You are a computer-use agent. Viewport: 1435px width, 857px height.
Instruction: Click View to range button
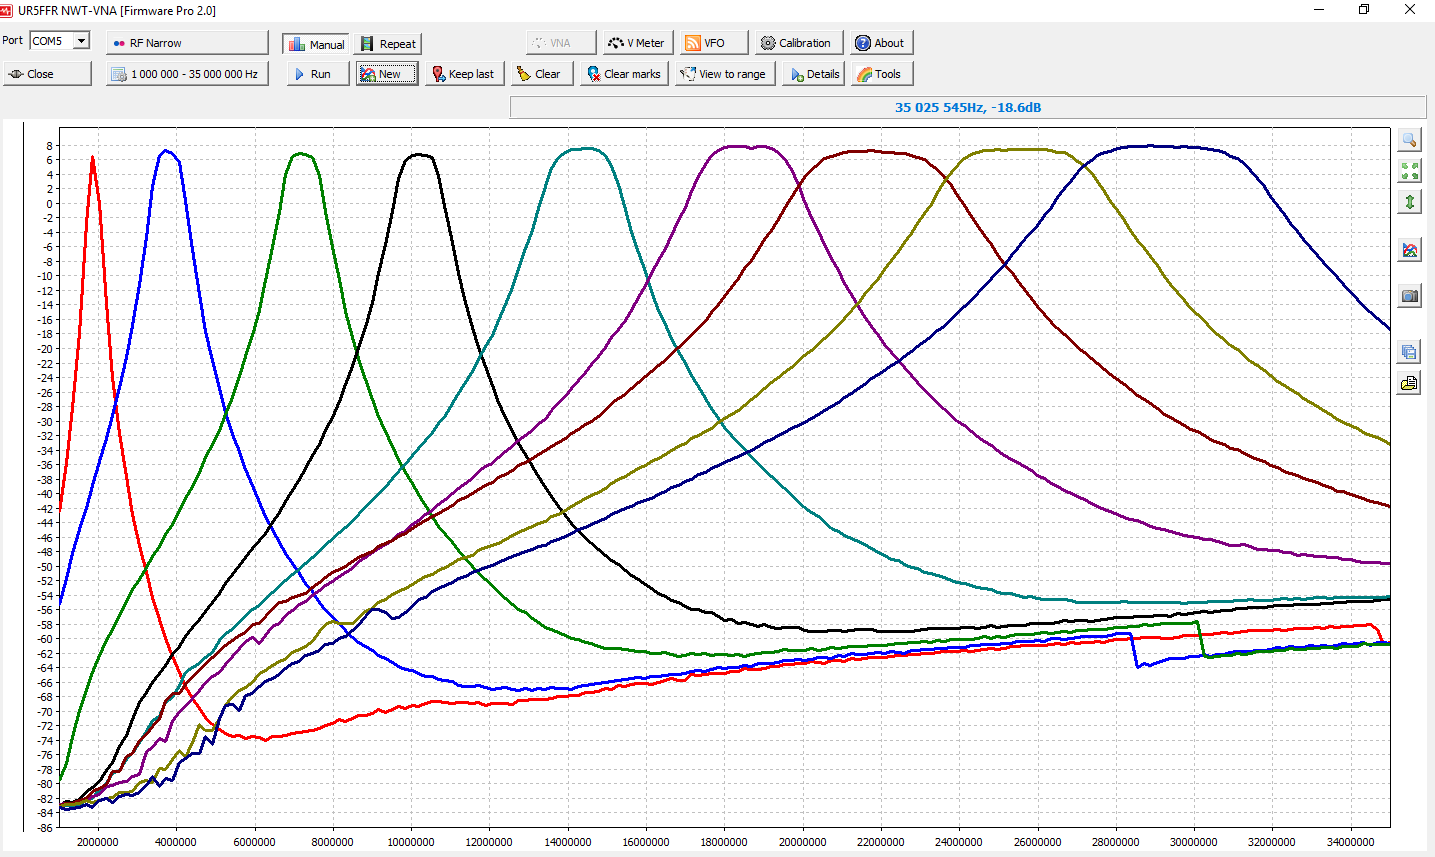(x=725, y=74)
